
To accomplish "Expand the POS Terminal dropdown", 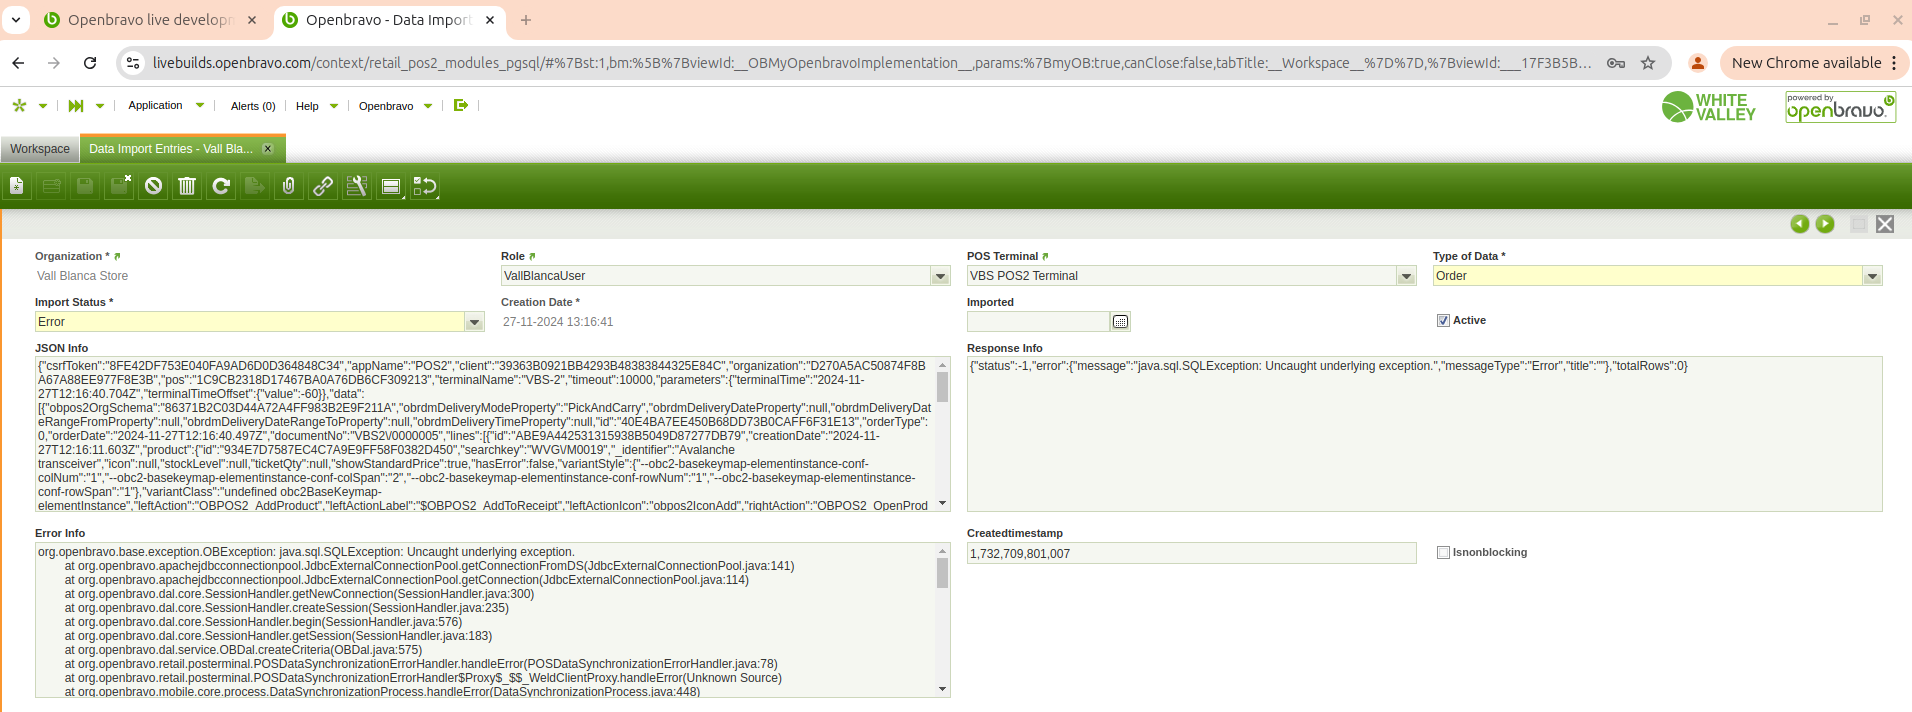I will pyautogui.click(x=1406, y=276).
